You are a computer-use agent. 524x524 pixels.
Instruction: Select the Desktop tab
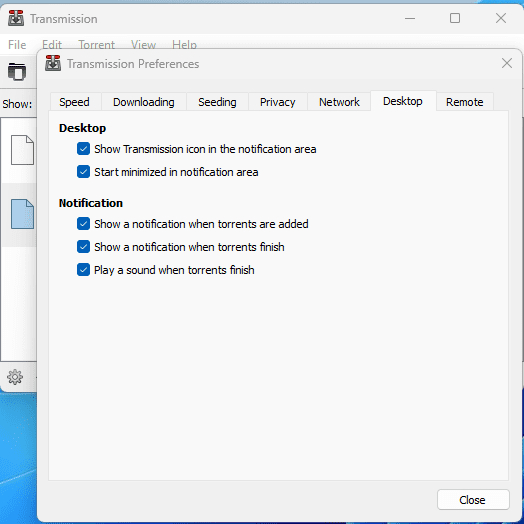(x=403, y=101)
